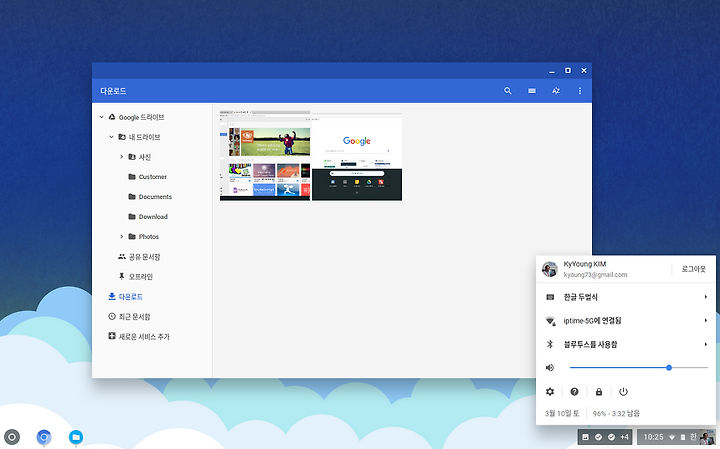Click the 다운로드 title in Files header
The width and height of the screenshot is (720, 449).
click(113, 91)
